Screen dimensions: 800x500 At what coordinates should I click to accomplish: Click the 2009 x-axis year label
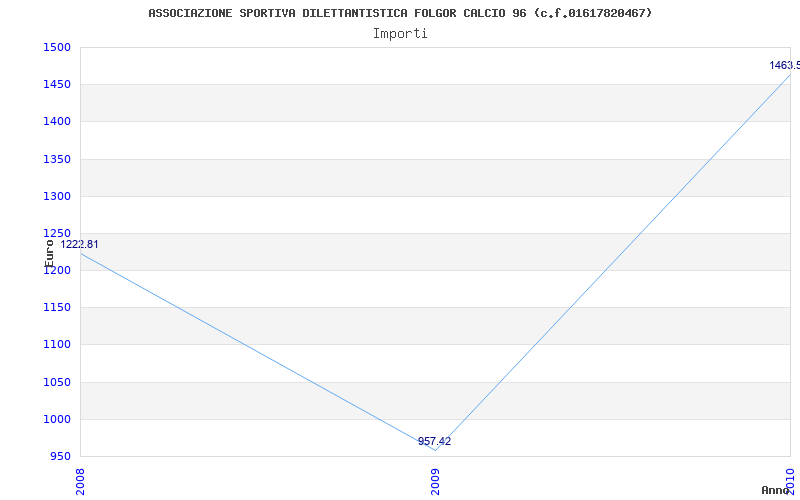point(435,483)
